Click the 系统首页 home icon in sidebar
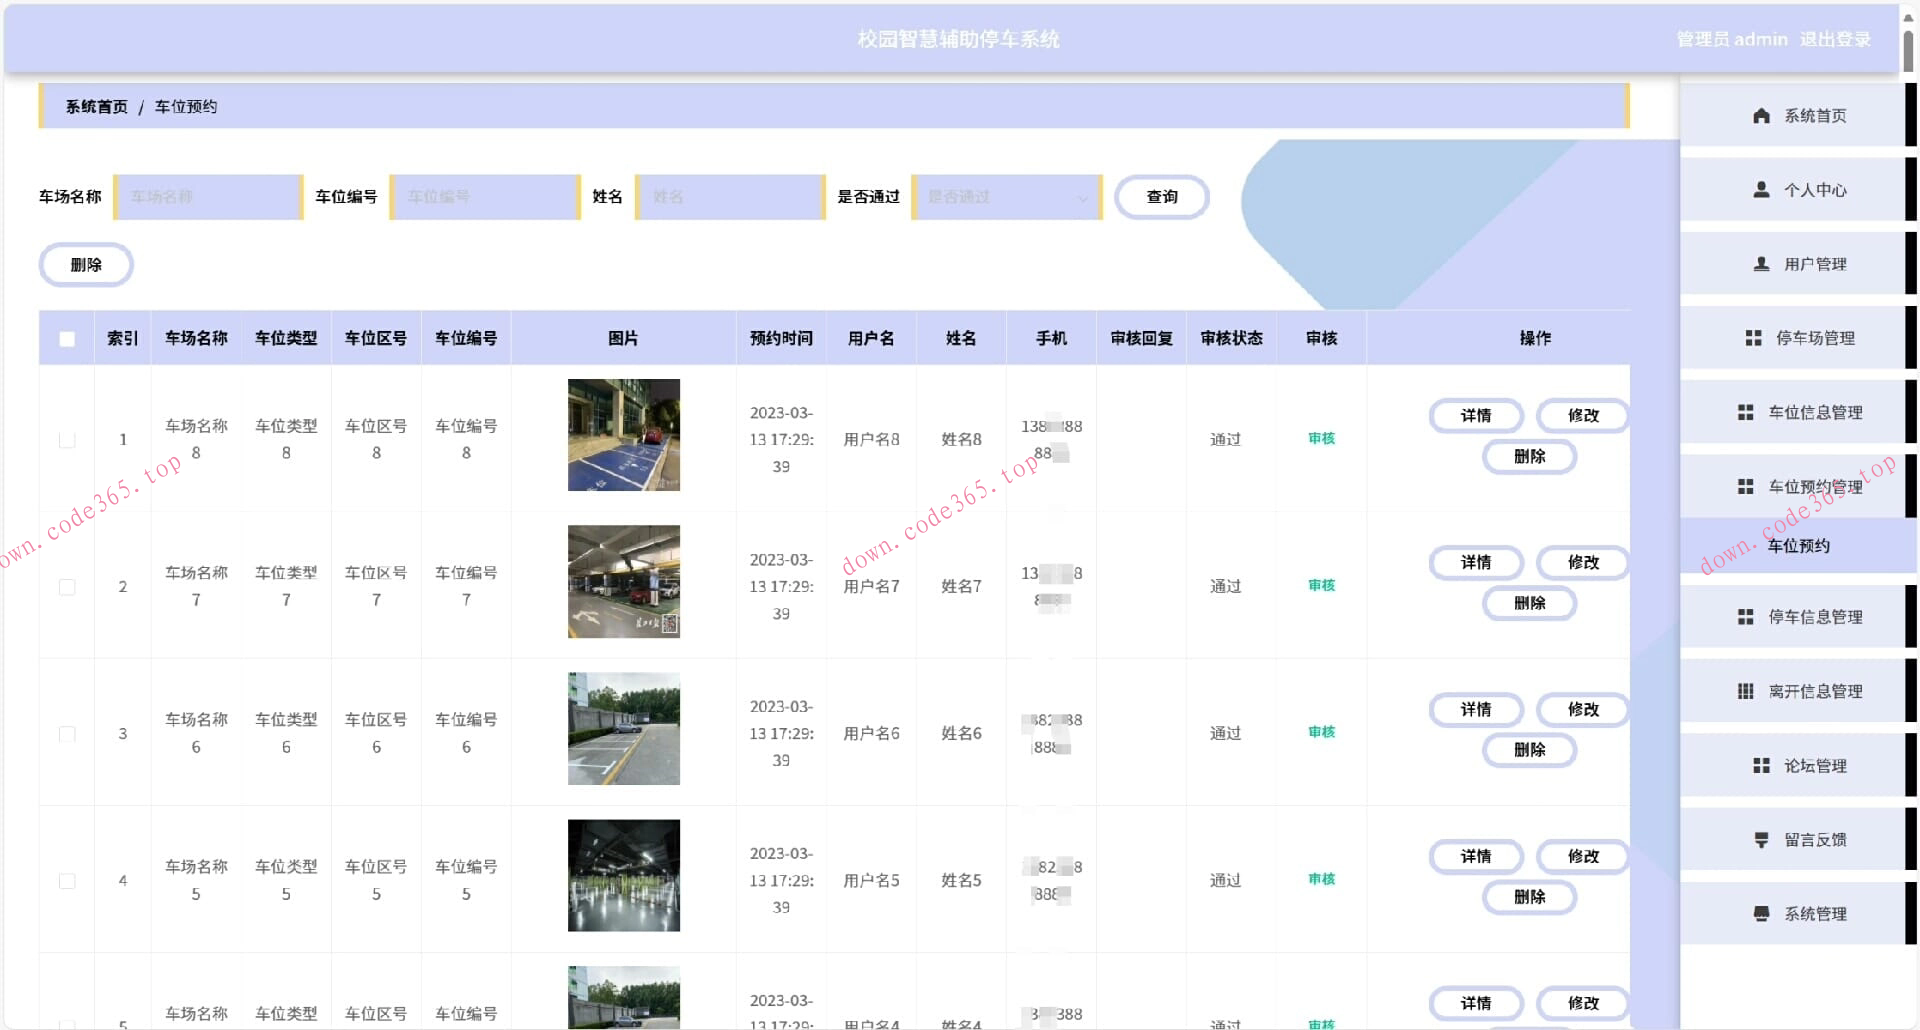This screenshot has width=1920, height=1030. tap(1761, 115)
